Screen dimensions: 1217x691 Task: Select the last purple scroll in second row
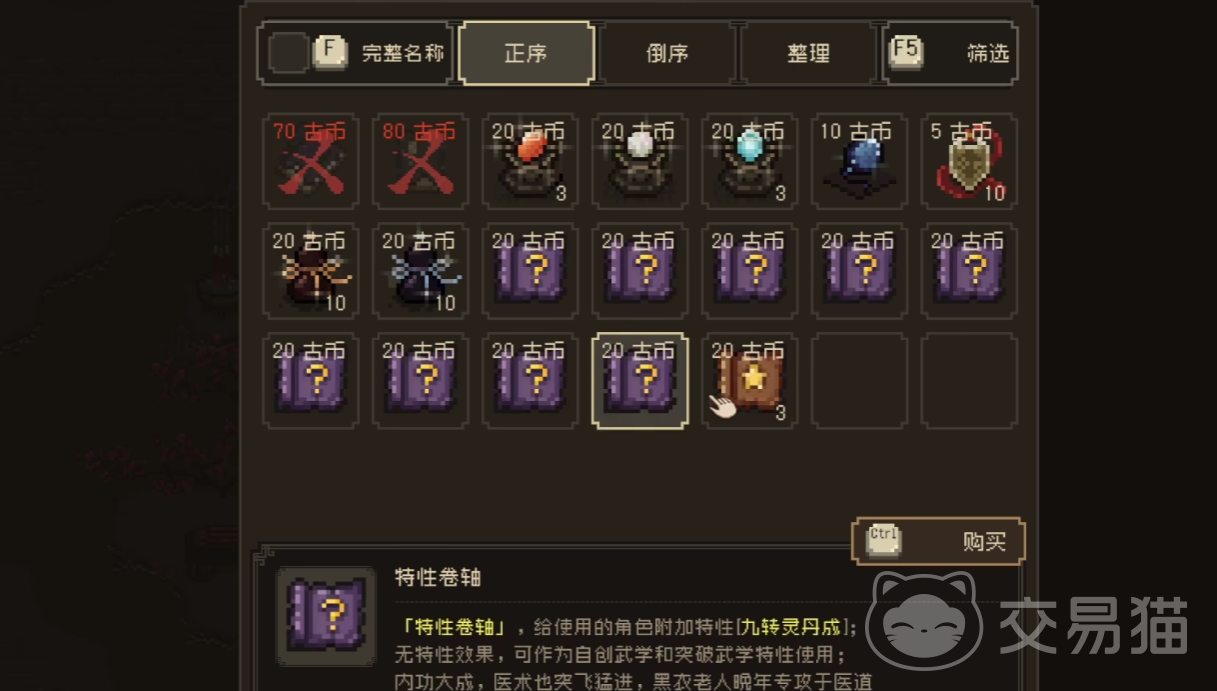pyautogui.click(x=970, y=271)
